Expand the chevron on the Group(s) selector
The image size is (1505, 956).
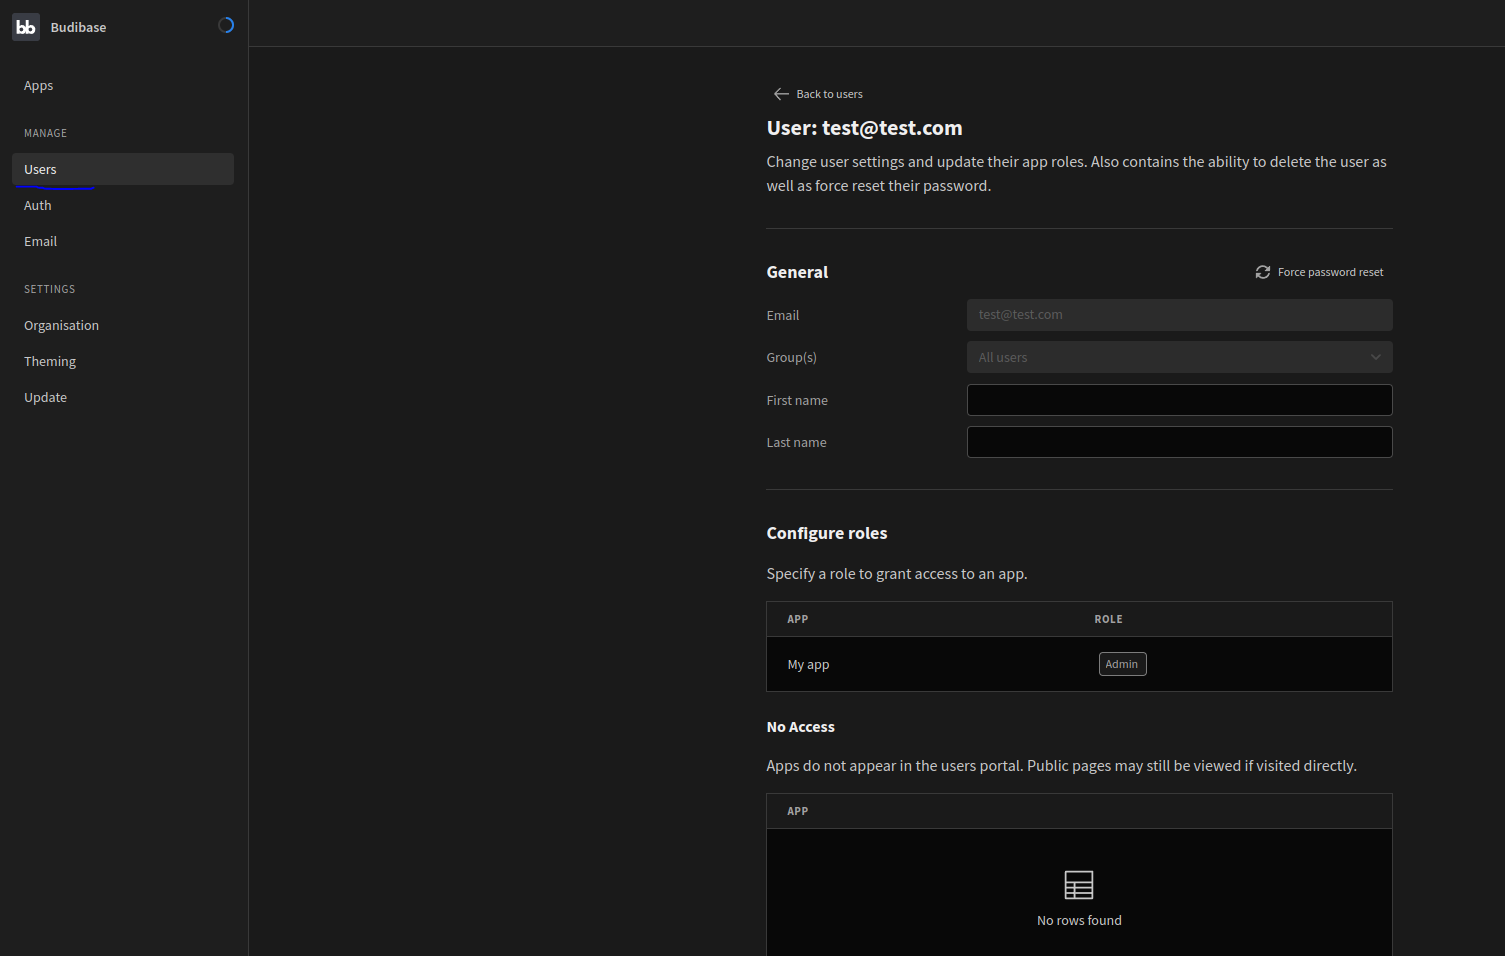1376,357
